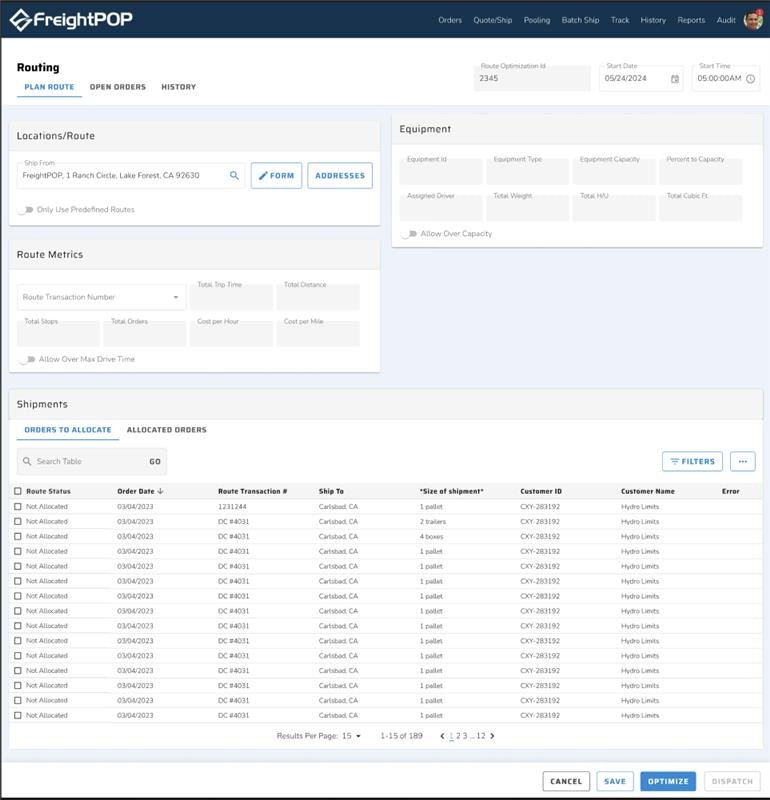Click the Equipment Id field
Viewport: 770px width, 800px height.
(x=441, y=171)
